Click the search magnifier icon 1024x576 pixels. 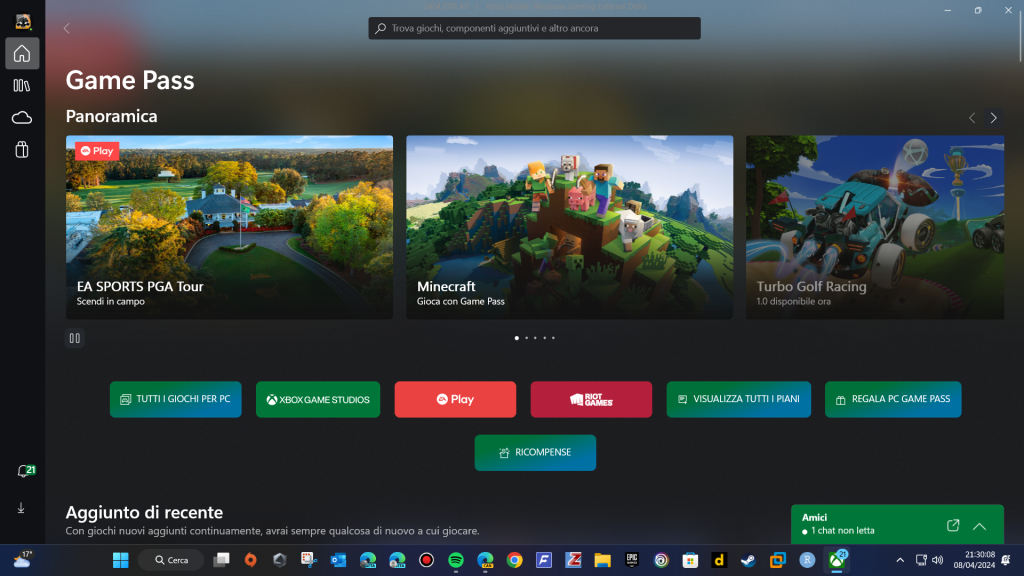[x=381, y=28]
